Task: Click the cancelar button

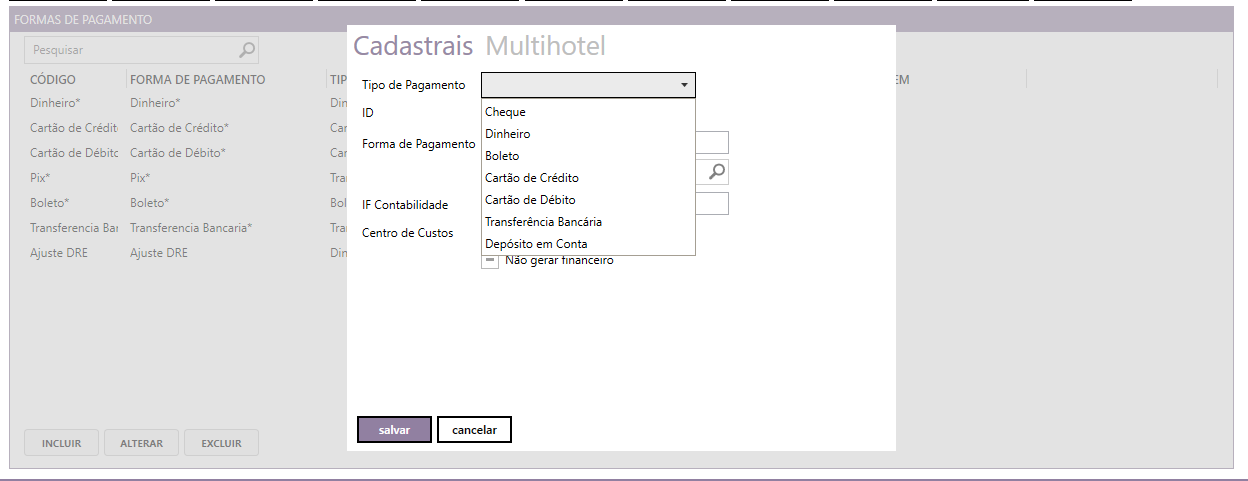Action: [x=474, y=429]
